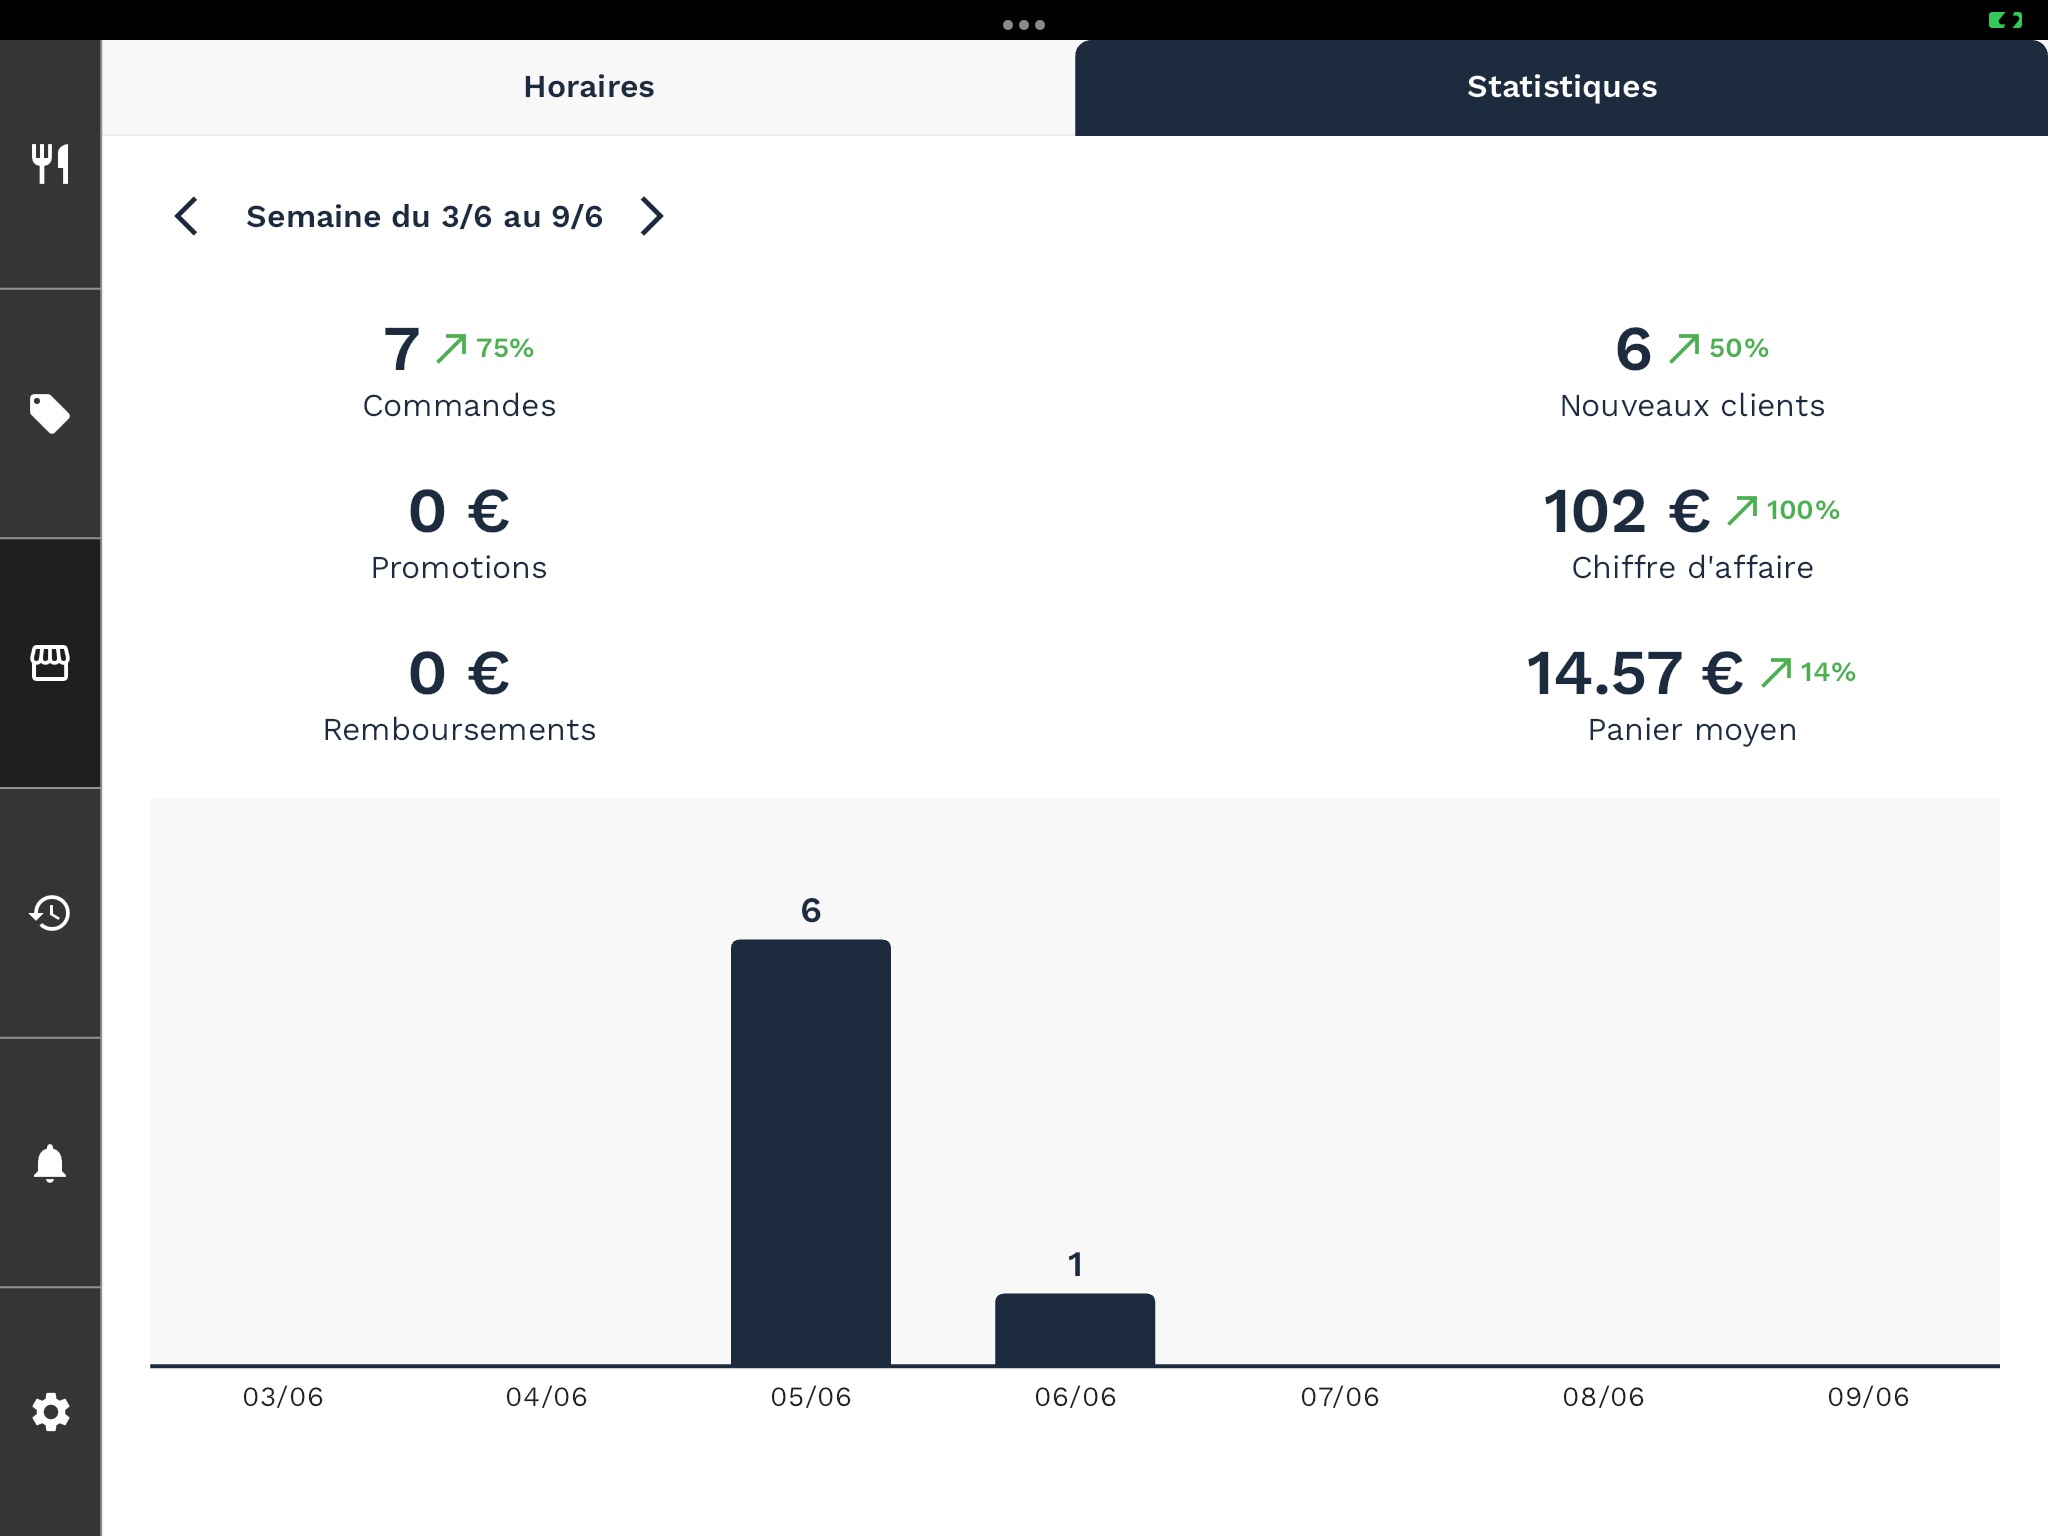Click the Chiffre d'affaire label
This screenshot has width=2048, height=1536.
1692,567
